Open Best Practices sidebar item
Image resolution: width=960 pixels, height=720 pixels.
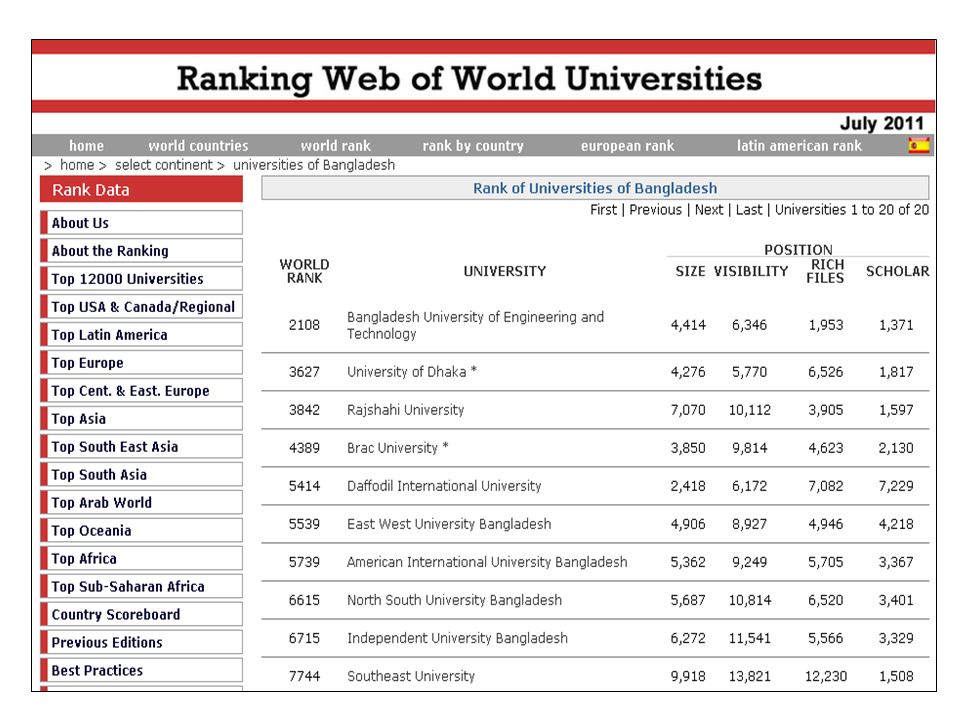click(x=141, y=670)
